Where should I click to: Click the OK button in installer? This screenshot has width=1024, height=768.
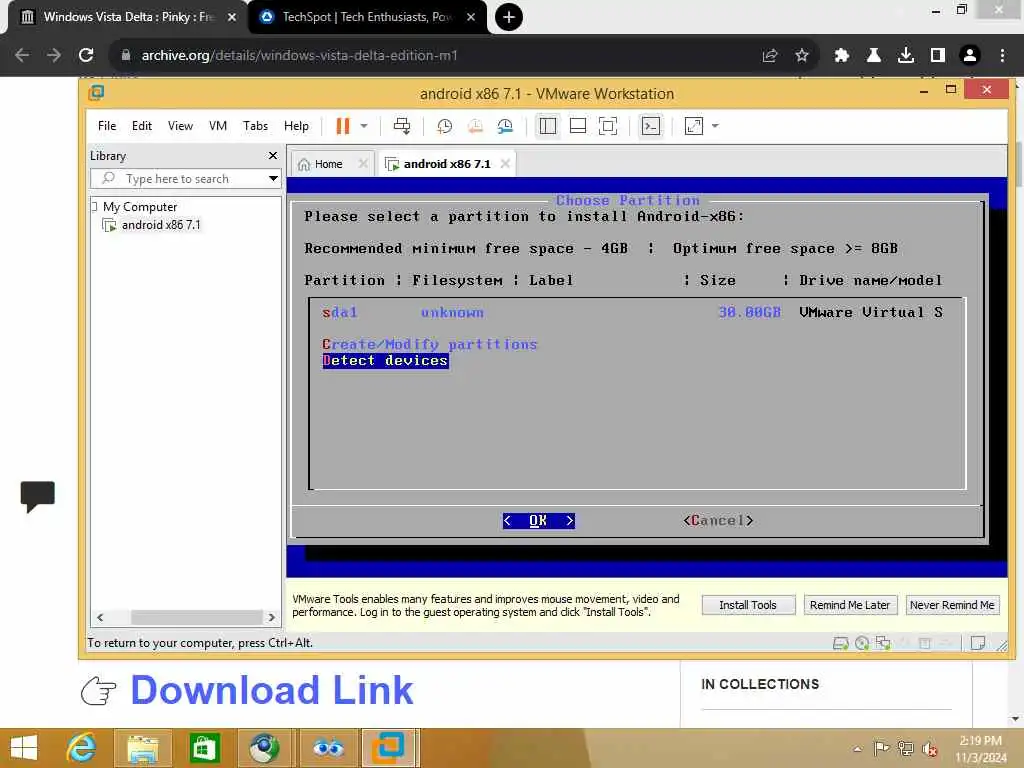539,520
